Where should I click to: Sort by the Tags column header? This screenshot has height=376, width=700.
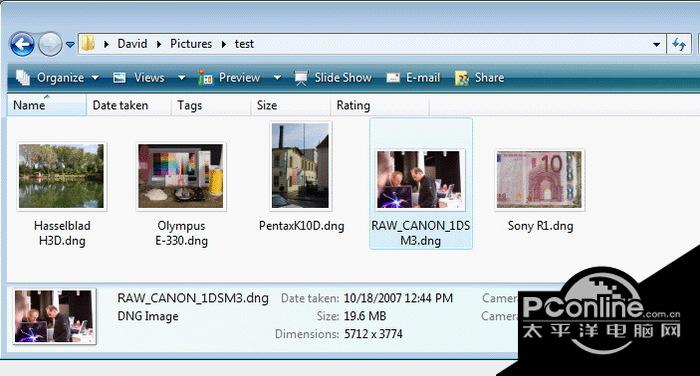coord(211,105)
